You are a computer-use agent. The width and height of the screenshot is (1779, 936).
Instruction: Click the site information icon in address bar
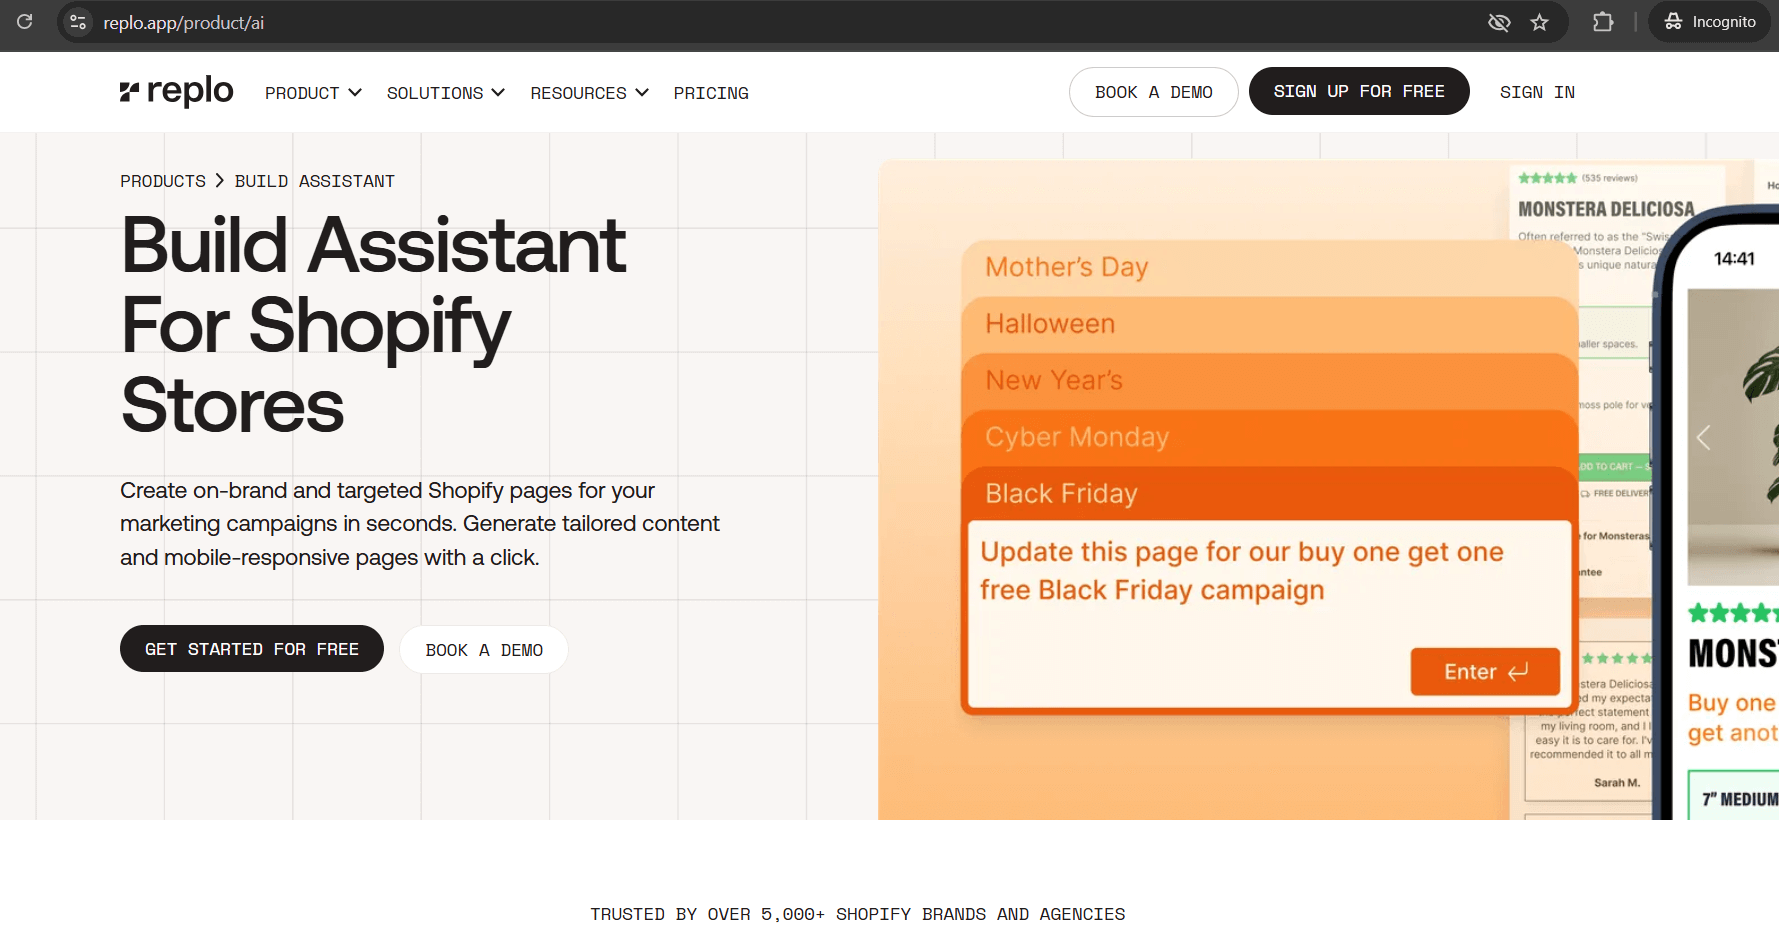78,22
